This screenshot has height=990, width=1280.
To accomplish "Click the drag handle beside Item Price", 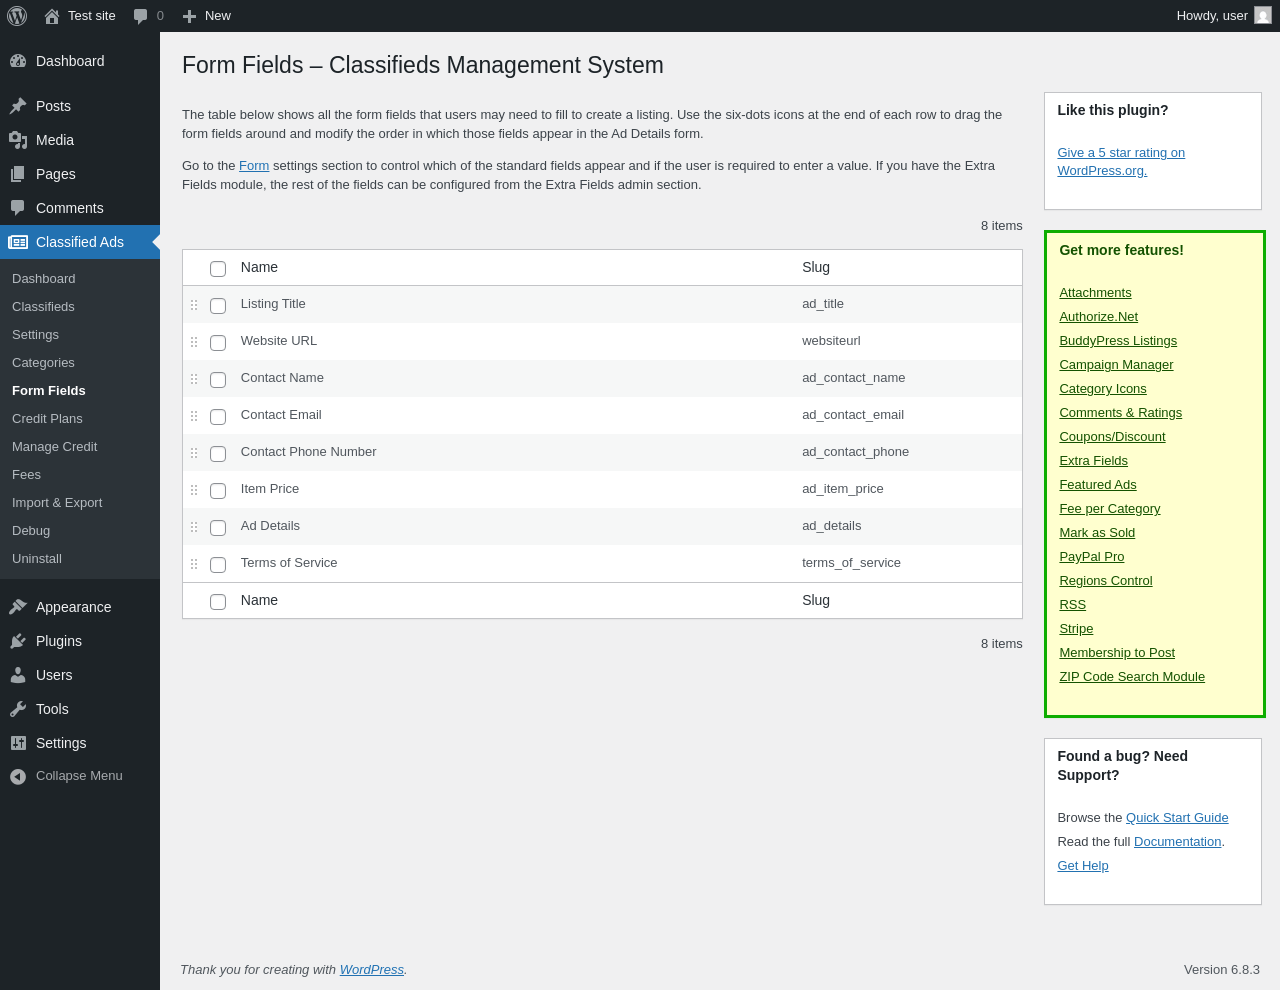I will pos(194,490).
